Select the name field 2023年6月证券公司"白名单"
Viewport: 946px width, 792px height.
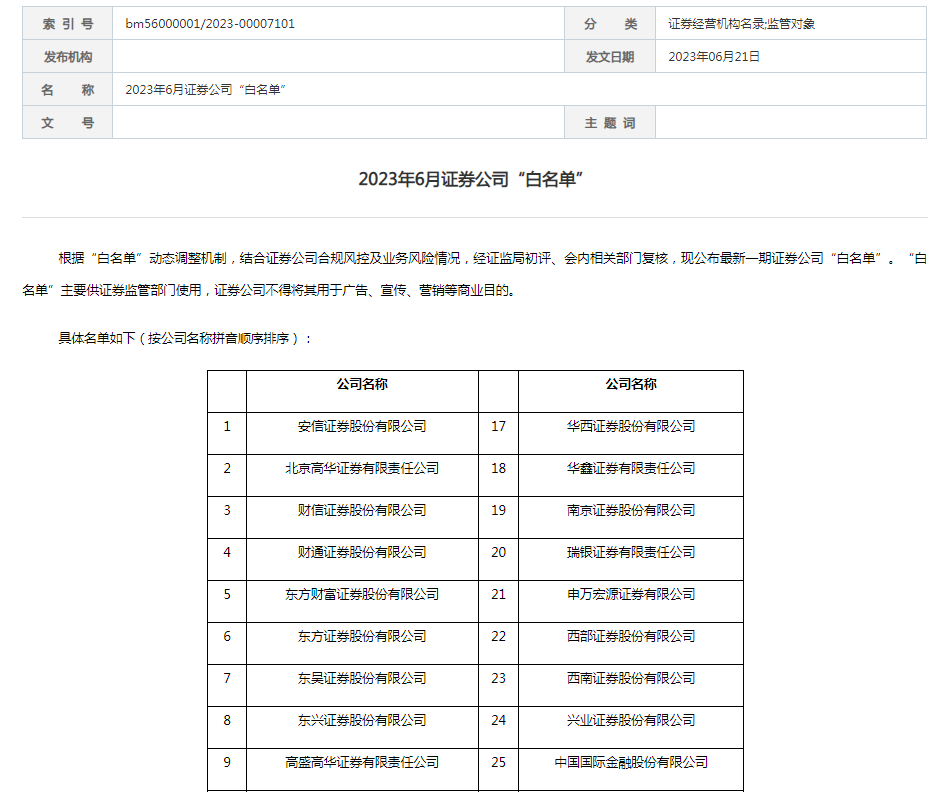pyautogui.click(x=205, y=90)
